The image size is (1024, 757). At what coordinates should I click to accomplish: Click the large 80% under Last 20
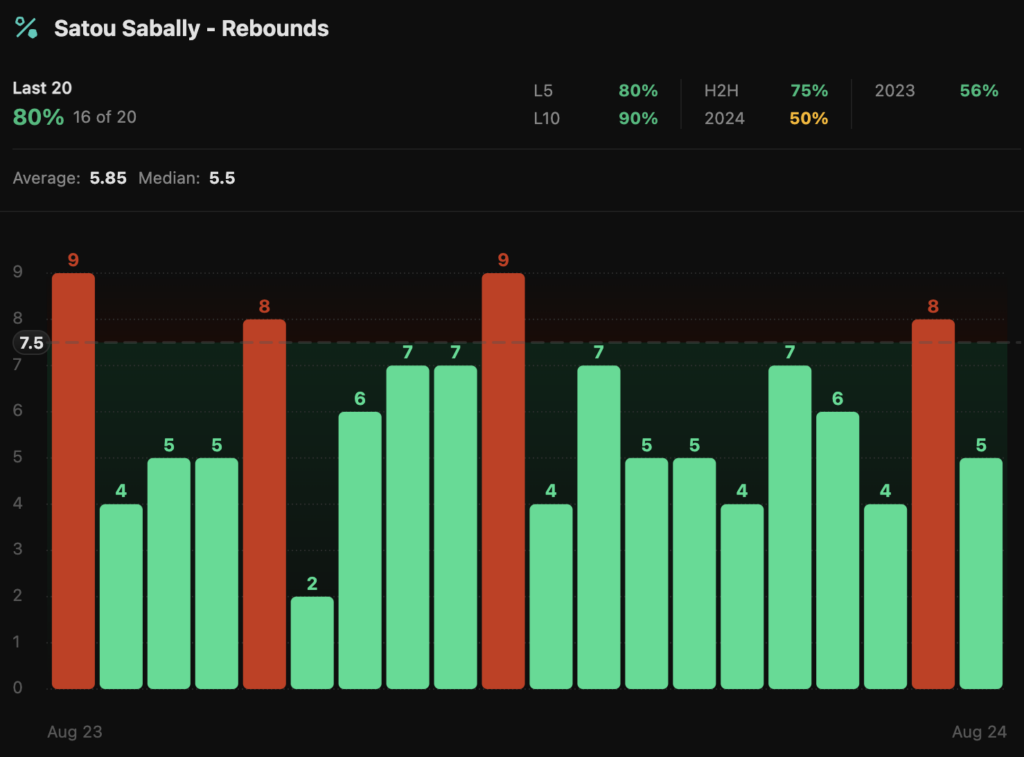point(39,118)
